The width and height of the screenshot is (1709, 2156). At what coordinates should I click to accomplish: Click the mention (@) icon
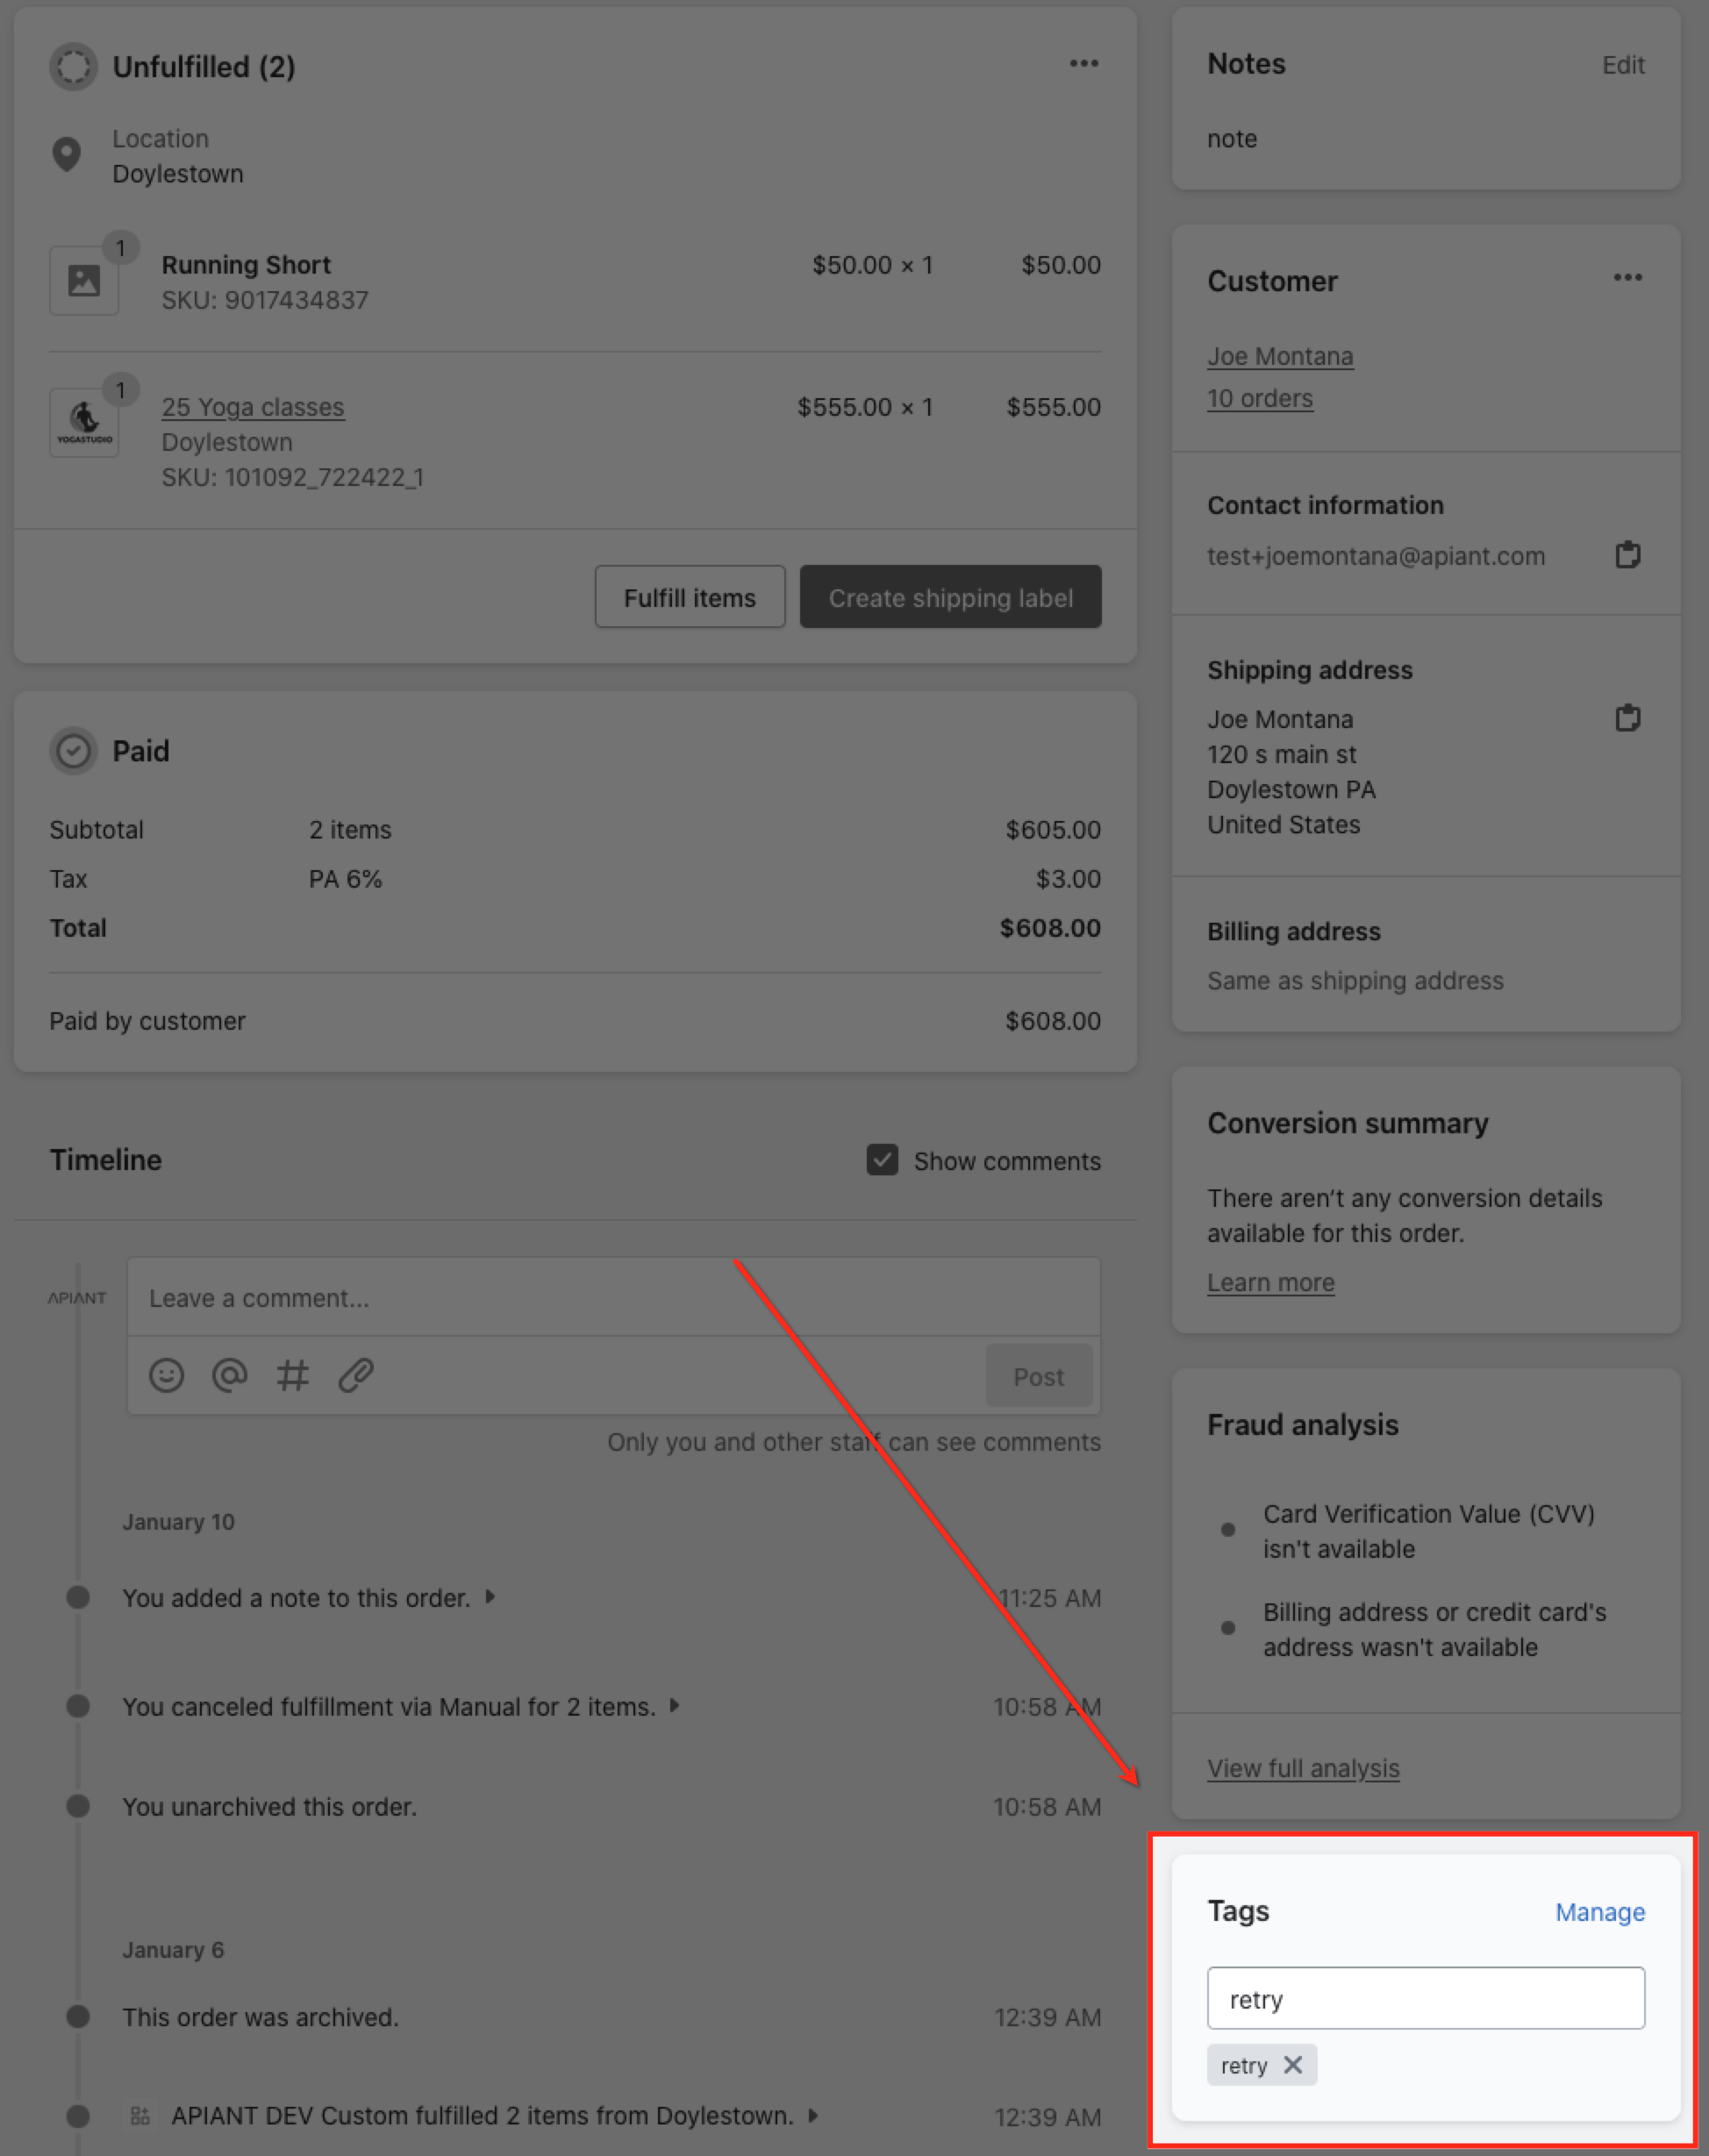[x=230, y=1376]
